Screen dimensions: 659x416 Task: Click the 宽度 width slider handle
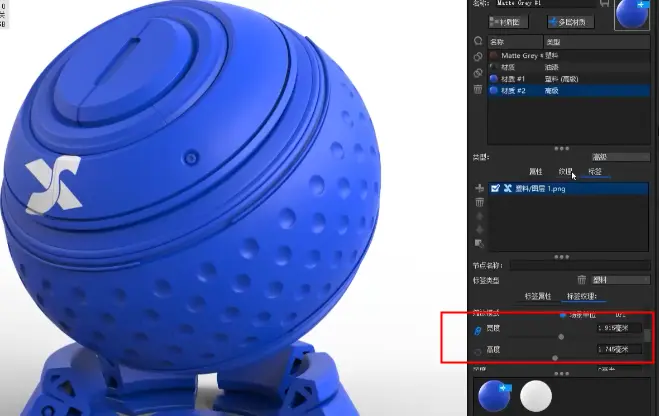(561, 337)
